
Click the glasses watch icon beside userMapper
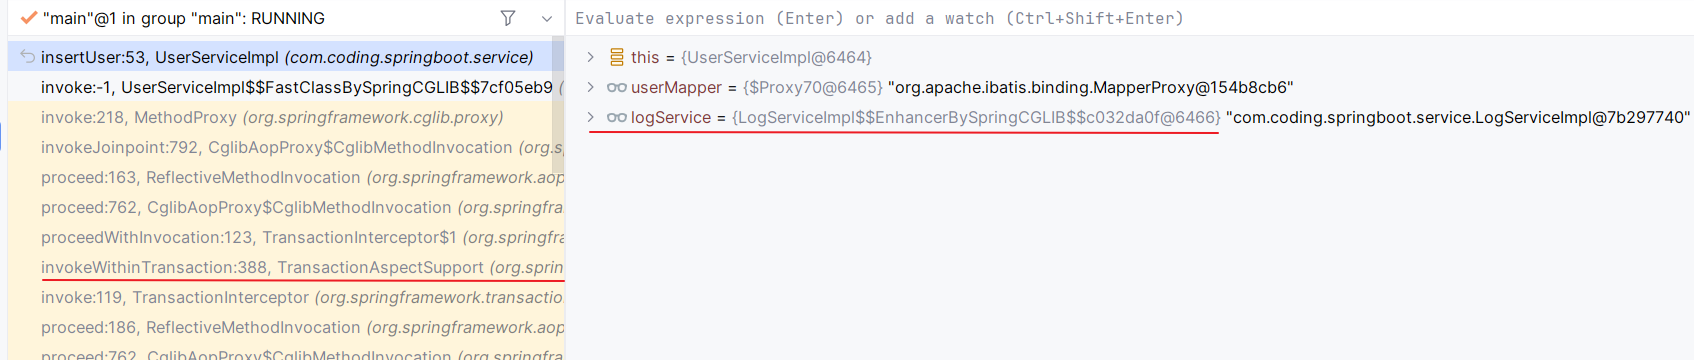coord(617,87)
